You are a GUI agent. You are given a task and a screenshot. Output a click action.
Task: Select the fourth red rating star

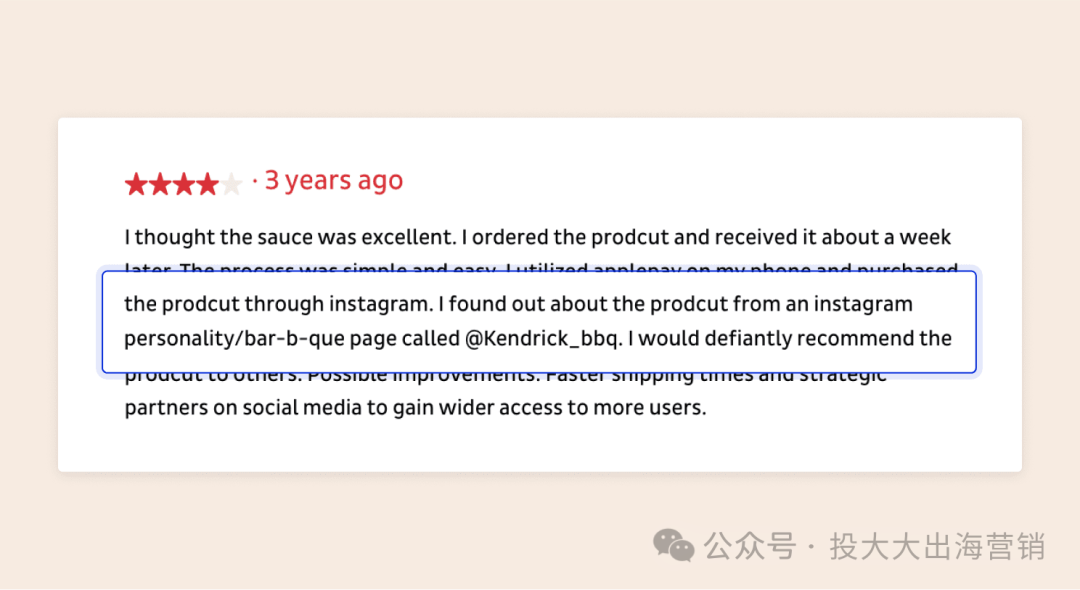207,184
